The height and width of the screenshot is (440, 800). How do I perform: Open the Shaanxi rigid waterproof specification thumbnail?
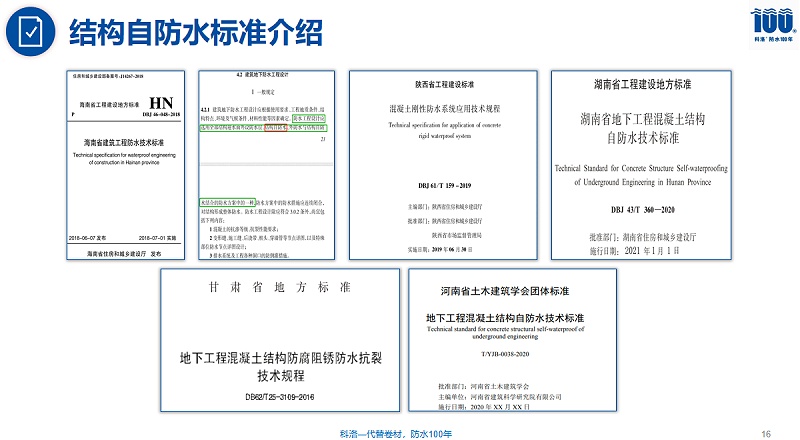tap(443, 165)
